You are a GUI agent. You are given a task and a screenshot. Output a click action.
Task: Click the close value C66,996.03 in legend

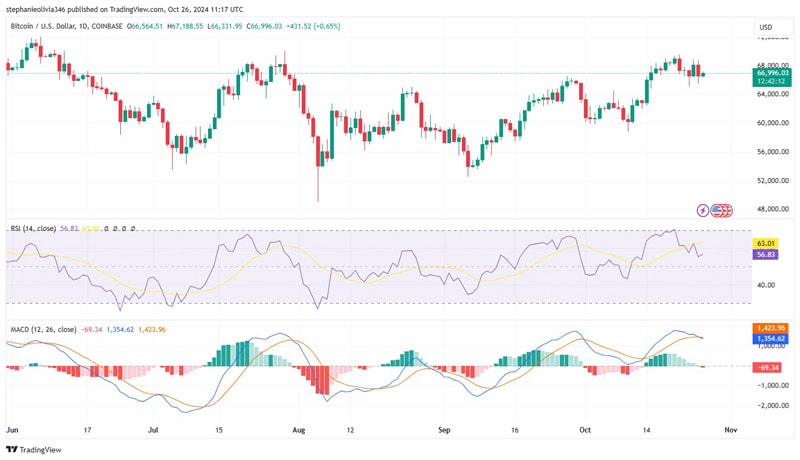point(264,26)
